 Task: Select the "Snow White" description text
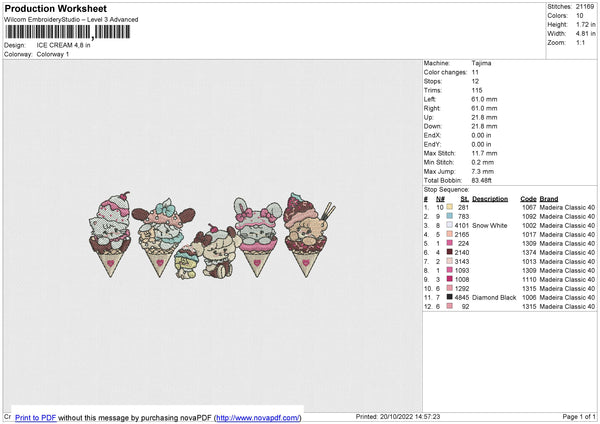490,225
